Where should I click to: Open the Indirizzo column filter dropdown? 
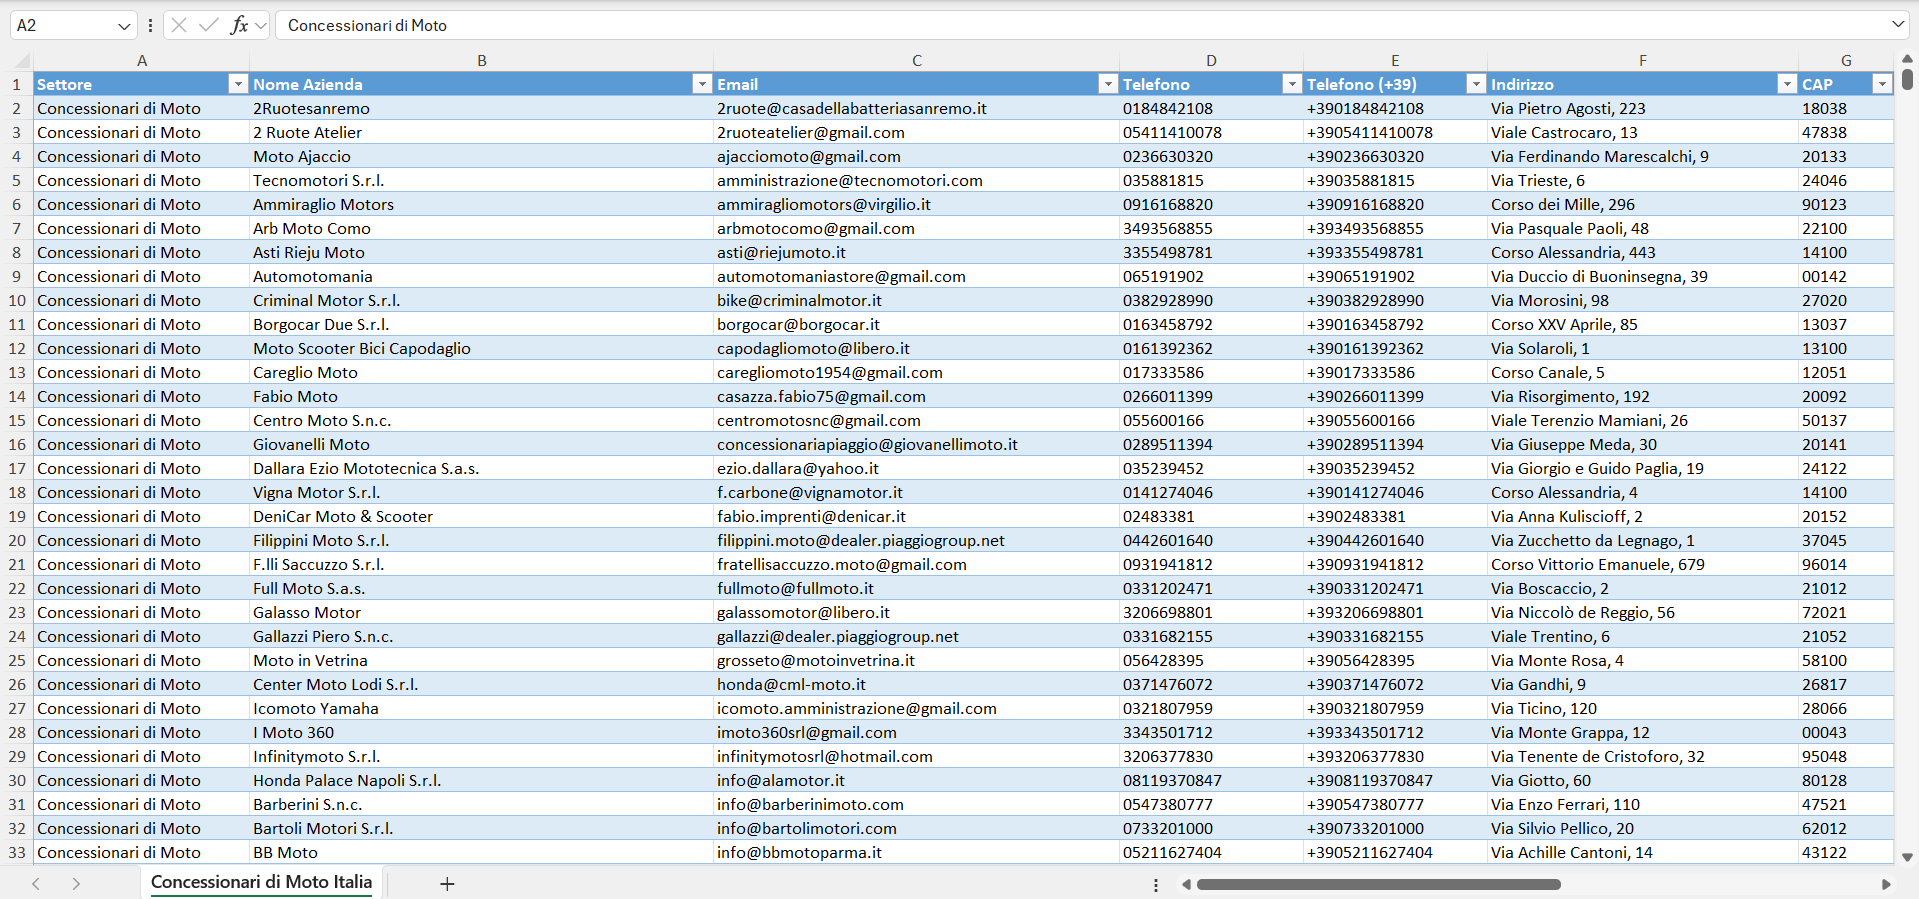click(x=1786, y=84)
